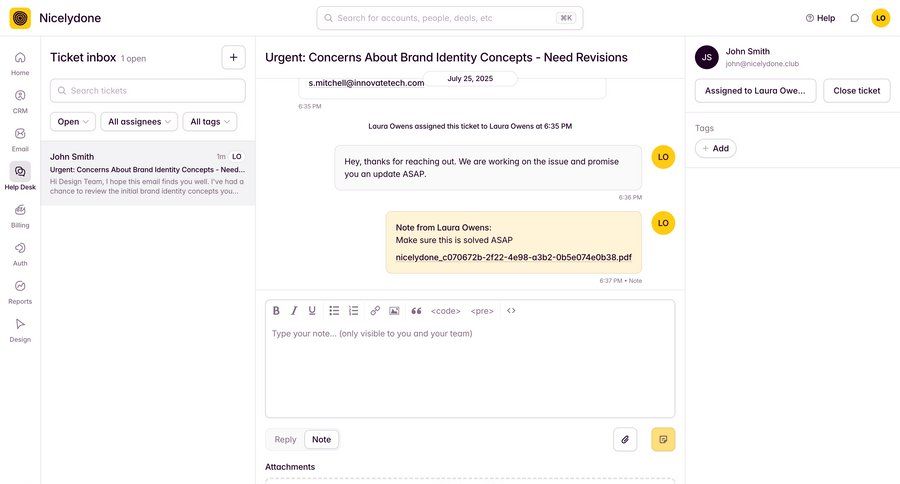This screenshot has height=484, width=900.
Task: Click john@nicelydone.club email text
Action: click(762, 64)
